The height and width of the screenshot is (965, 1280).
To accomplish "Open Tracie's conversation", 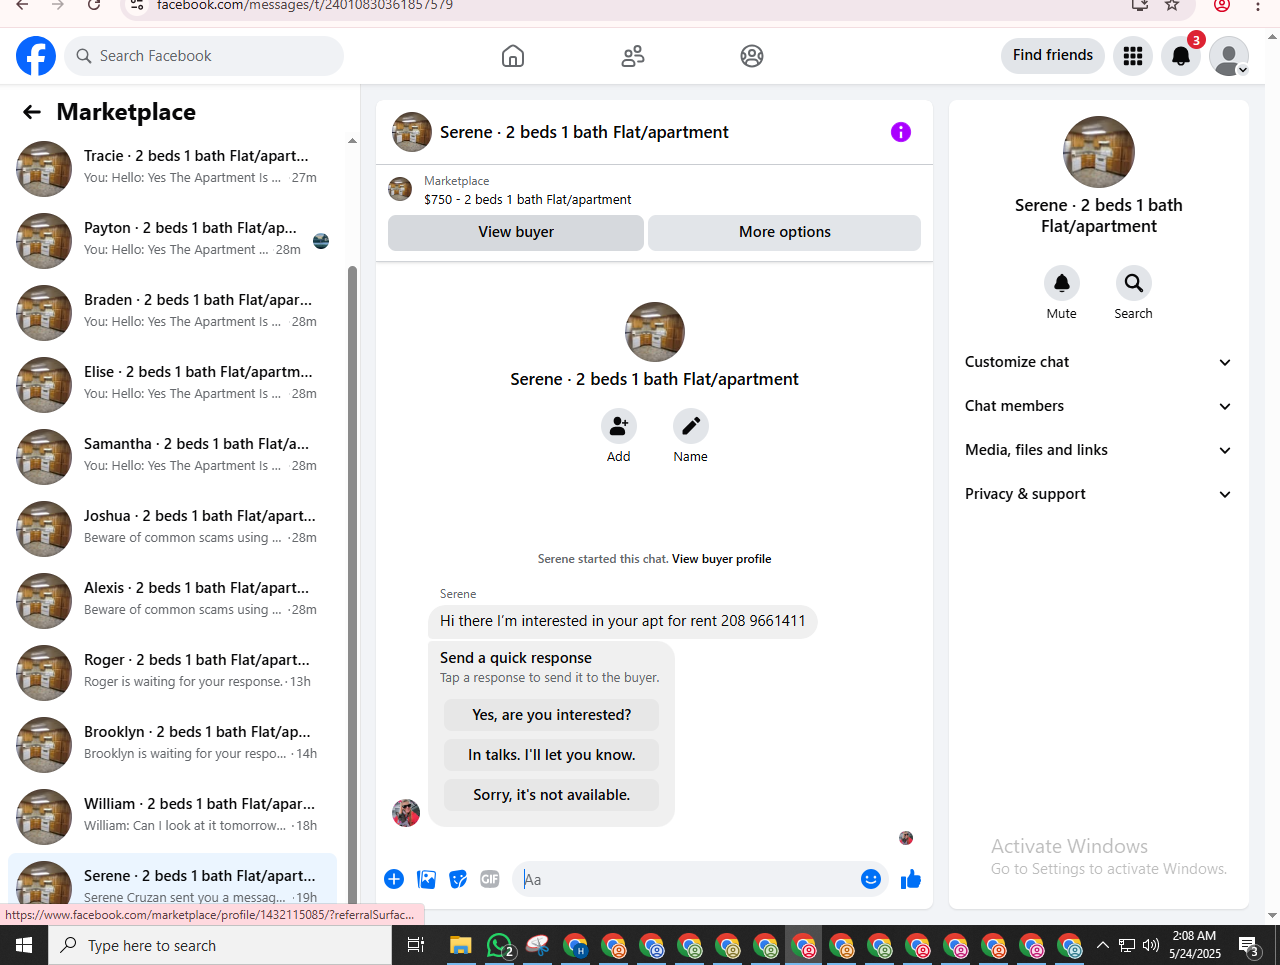I will [172, 169].
